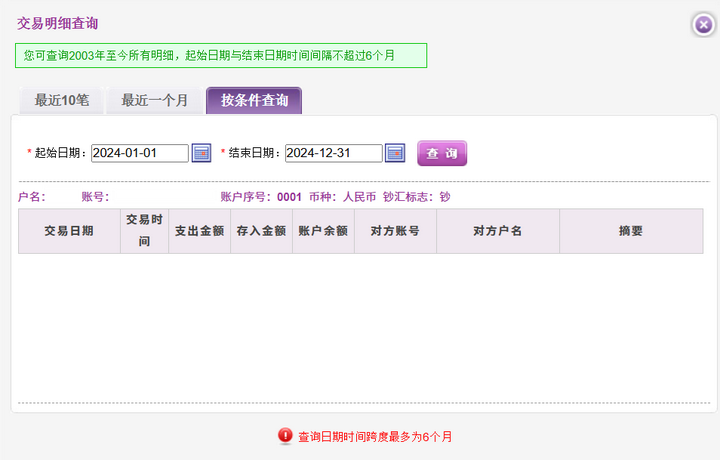Select the 按条件查询 tab
Viewport: 720px width, 460px height.
(x=254, y=101)
